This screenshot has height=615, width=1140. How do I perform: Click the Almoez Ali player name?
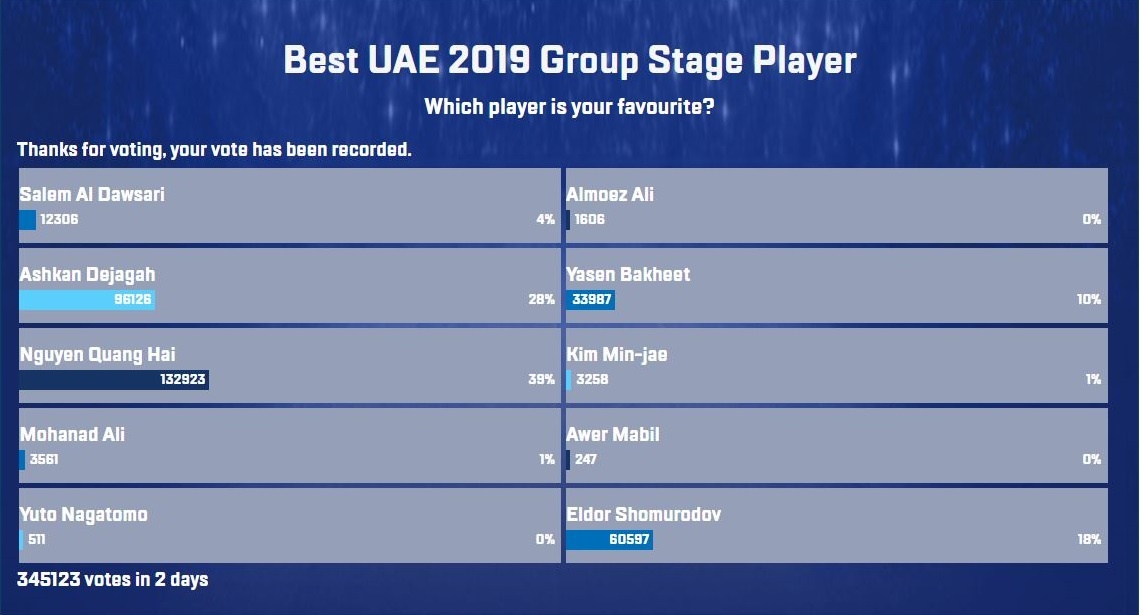(610, 195)
